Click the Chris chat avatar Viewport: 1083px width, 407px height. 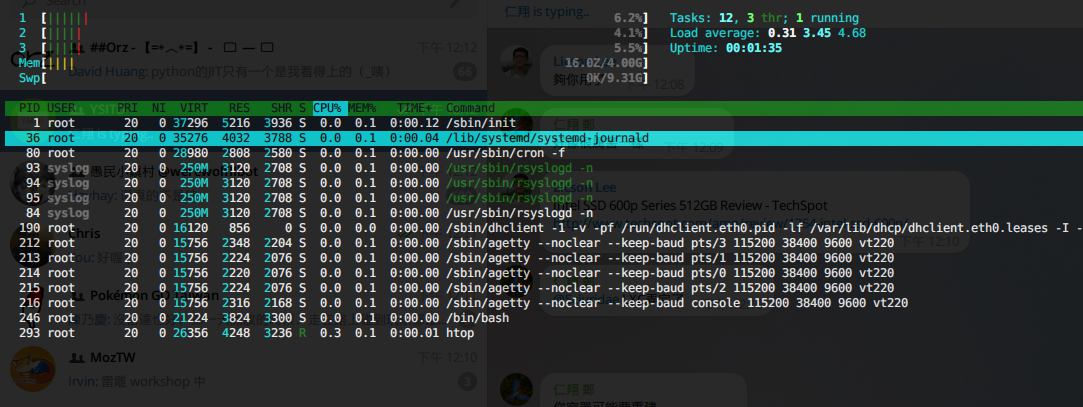[x=31, y=245]
